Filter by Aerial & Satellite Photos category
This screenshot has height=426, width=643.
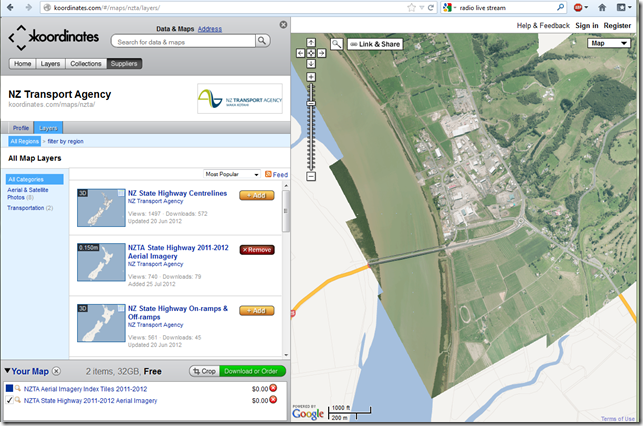pos(27,194)
